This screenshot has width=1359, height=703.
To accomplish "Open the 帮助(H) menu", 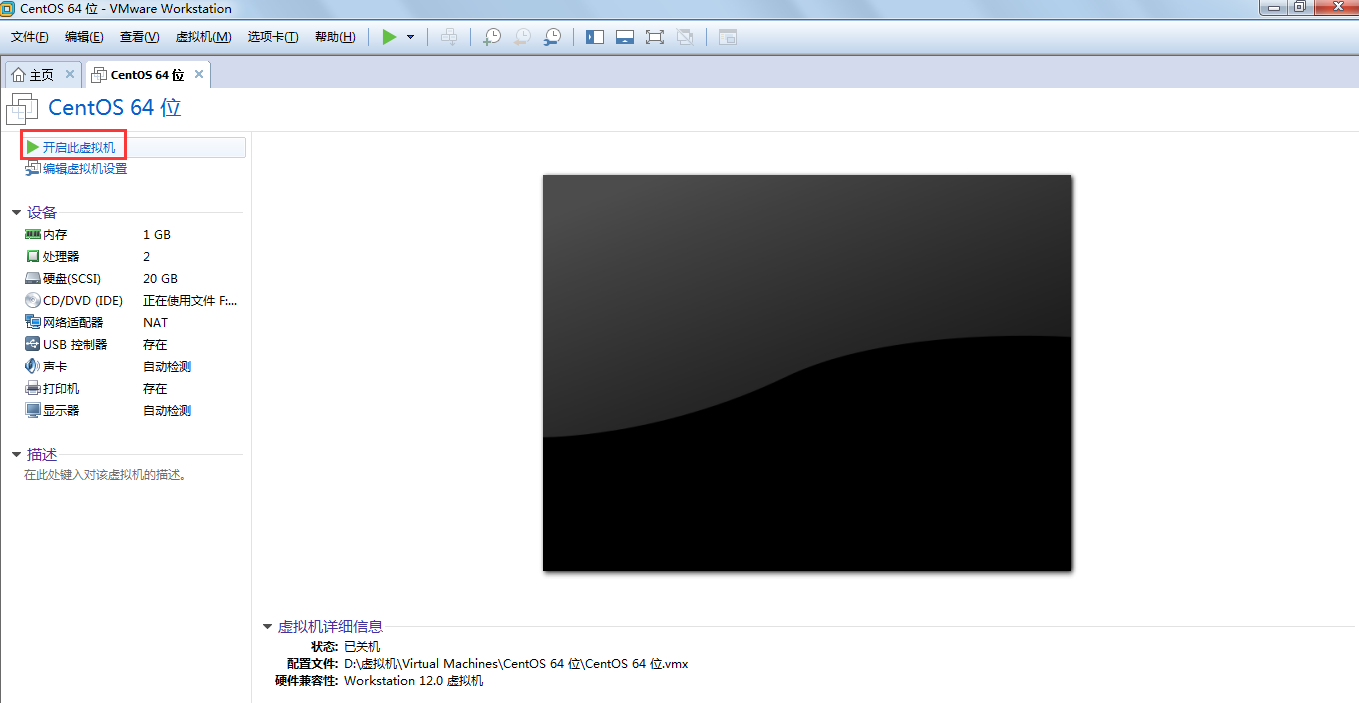I will click(335, 37).
